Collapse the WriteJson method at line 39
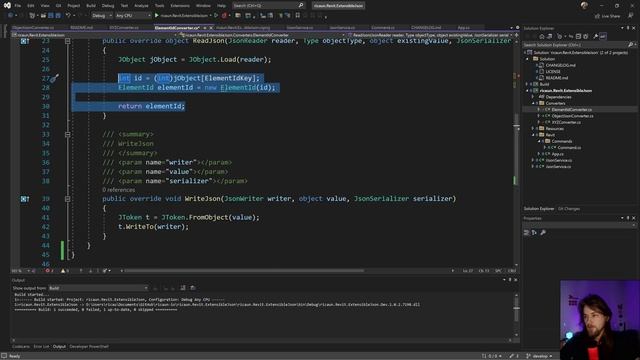Image resolution: width=640 pixels, height=360 pixels. click(x=68, y=199)
